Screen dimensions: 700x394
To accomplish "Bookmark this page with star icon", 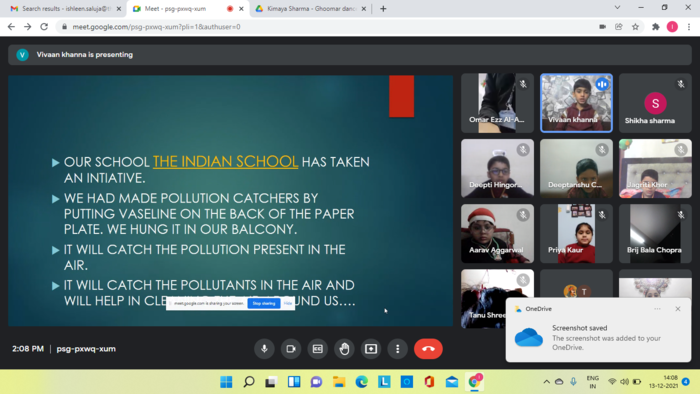I will click(635, 27).
